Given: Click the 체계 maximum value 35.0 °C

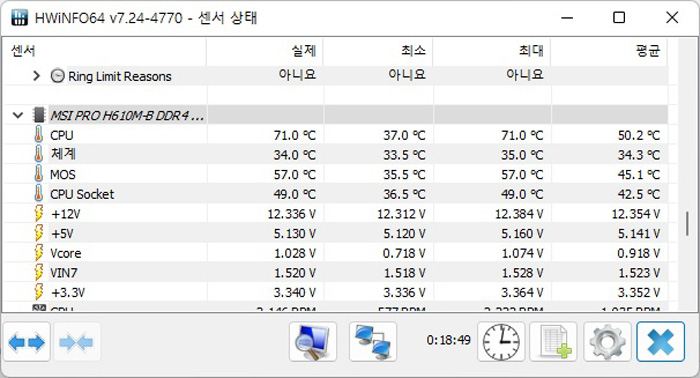Looking at the screenshot, I should click(x=522, y=155).
